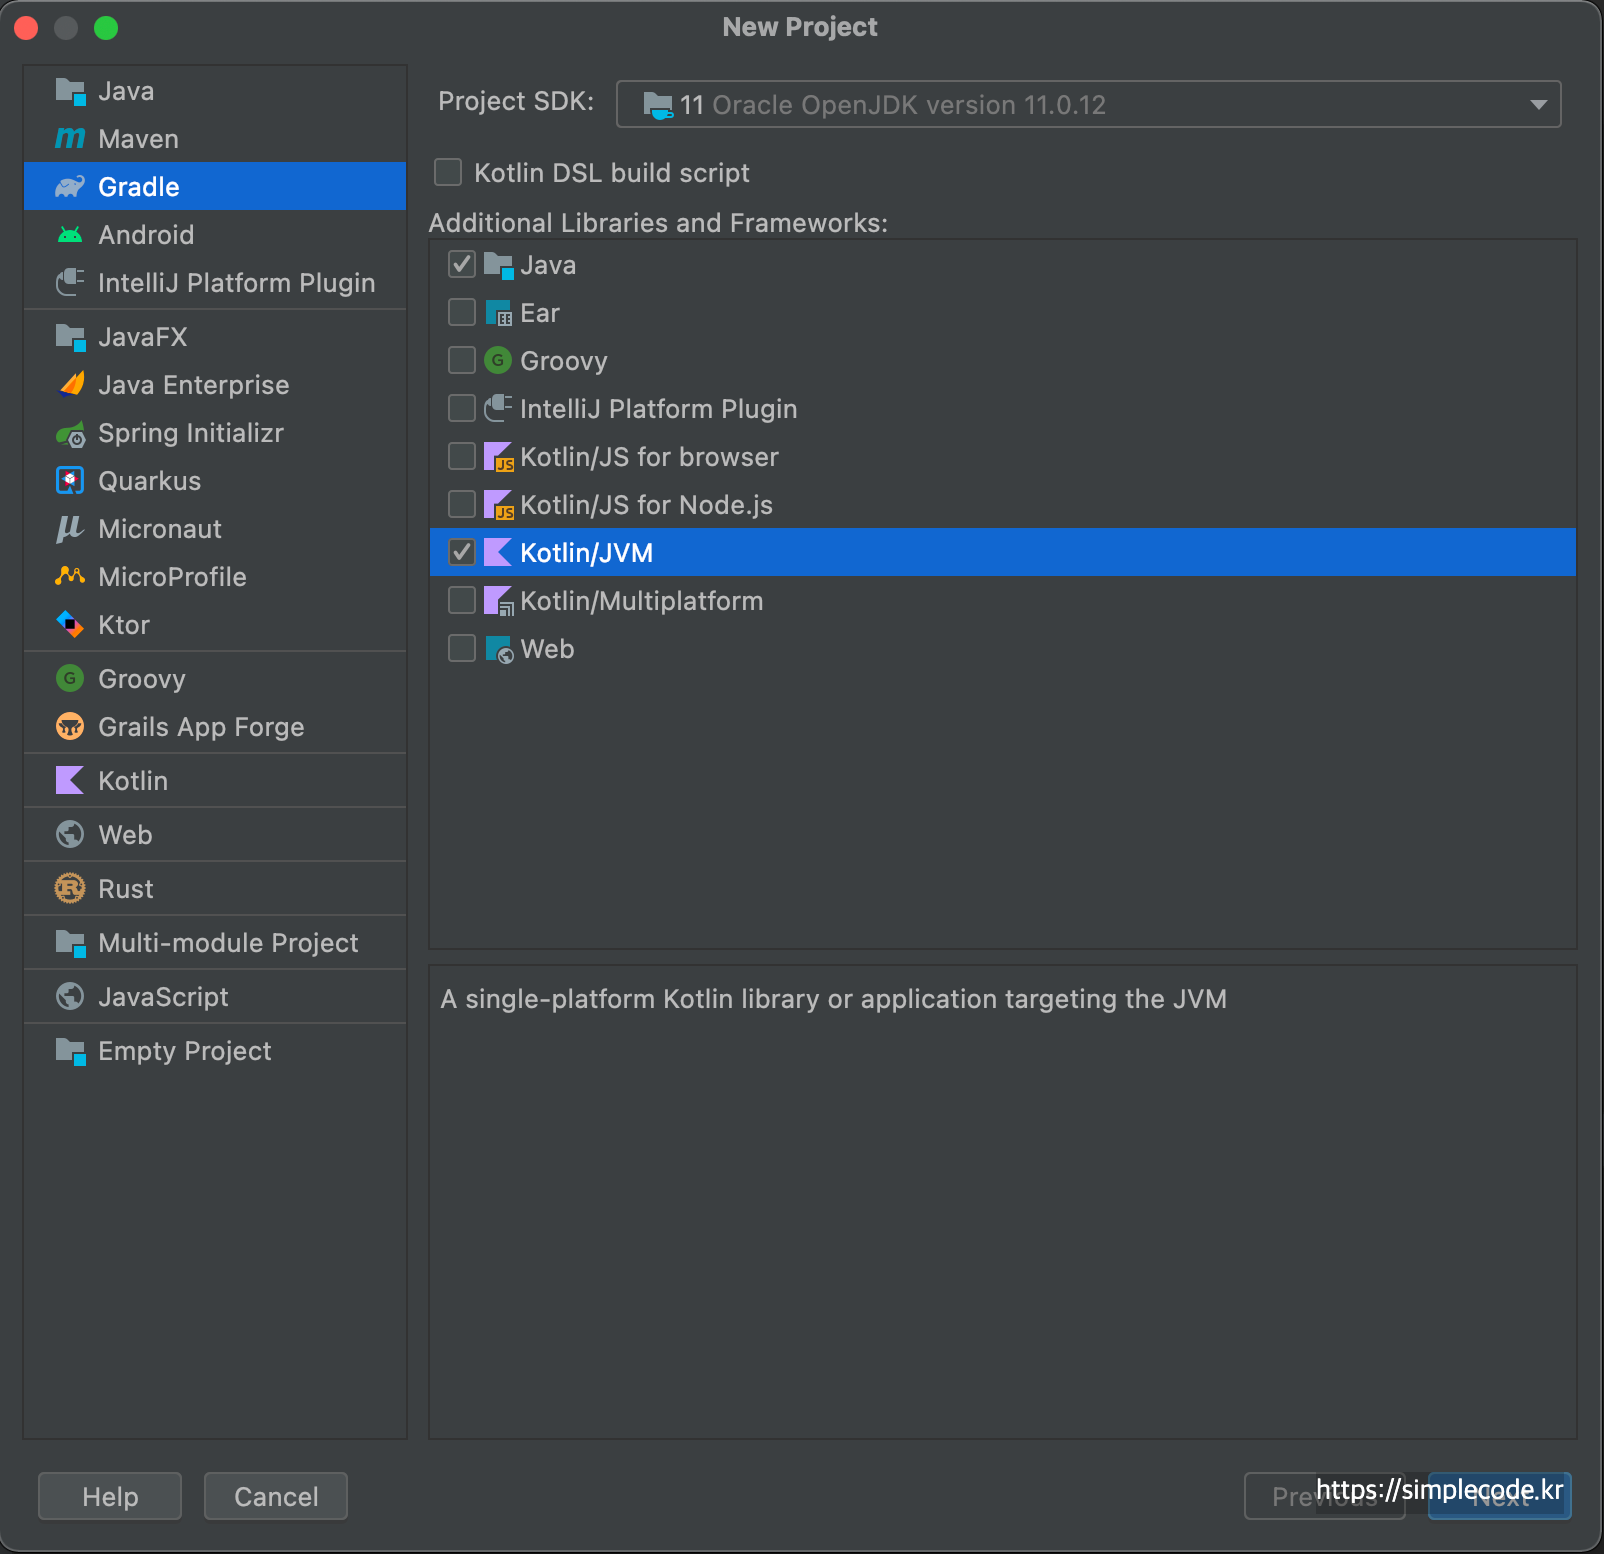Click the Ktor icon
Viewport: 1604px width, 1554px height.
pyautogui.click(x=70, y=625)
